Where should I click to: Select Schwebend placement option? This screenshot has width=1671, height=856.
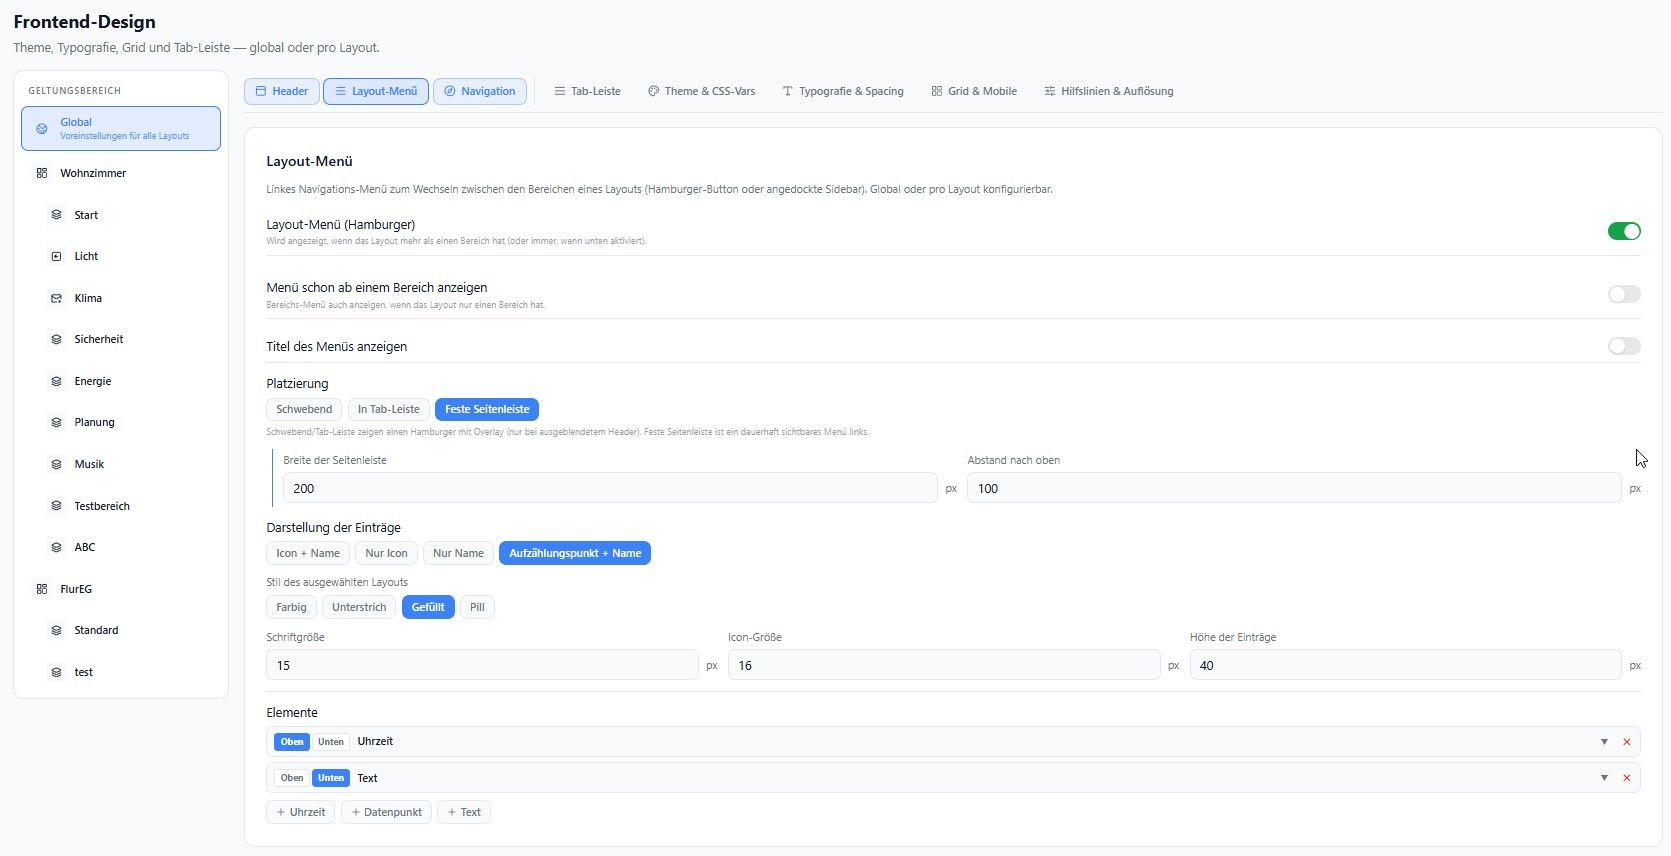tap(304, 409)
